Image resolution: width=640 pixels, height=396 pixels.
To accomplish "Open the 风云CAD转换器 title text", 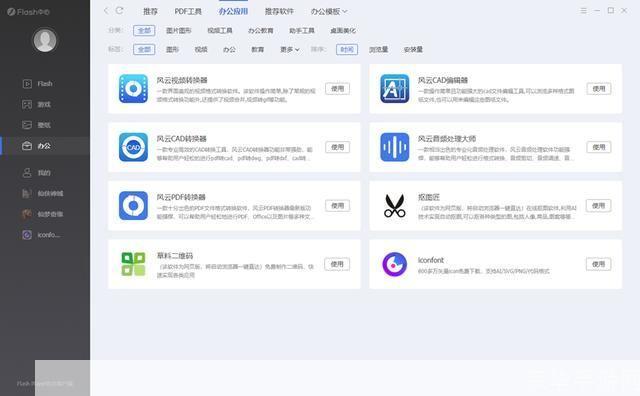I will 182,138.
